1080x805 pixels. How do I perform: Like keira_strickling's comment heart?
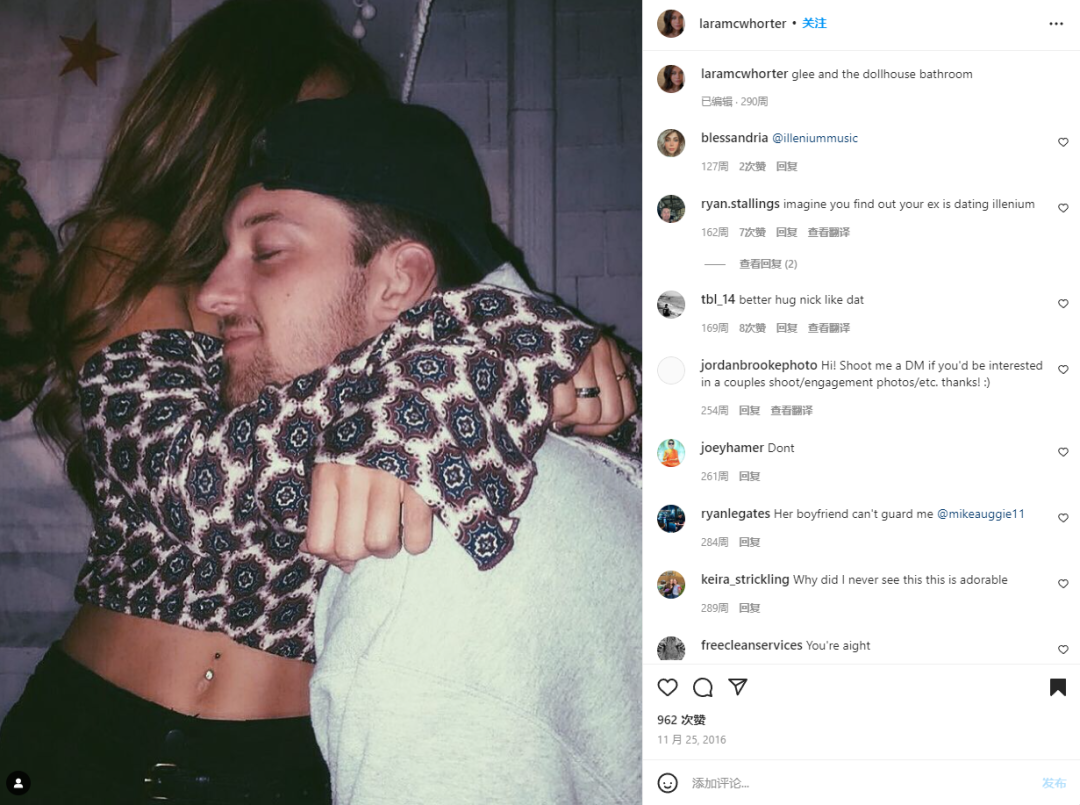pos(1063,583)
